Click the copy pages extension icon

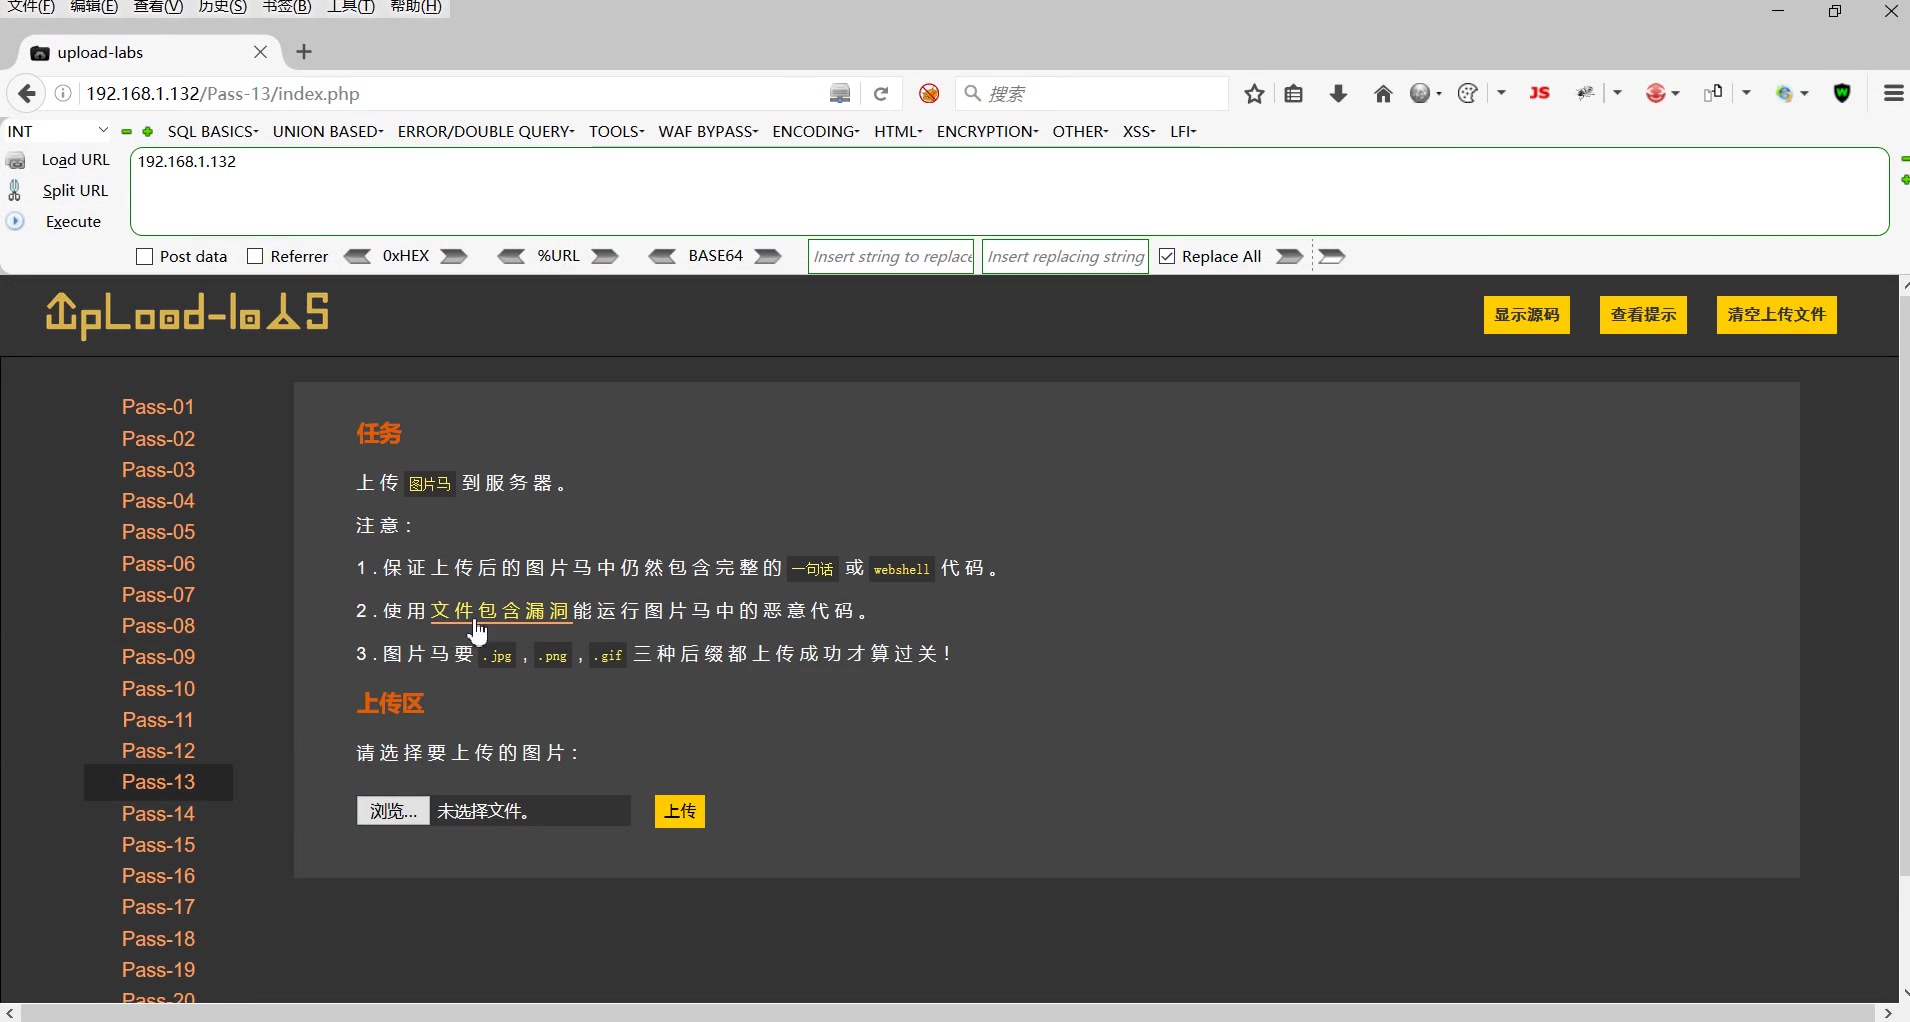coord(1713,93)
